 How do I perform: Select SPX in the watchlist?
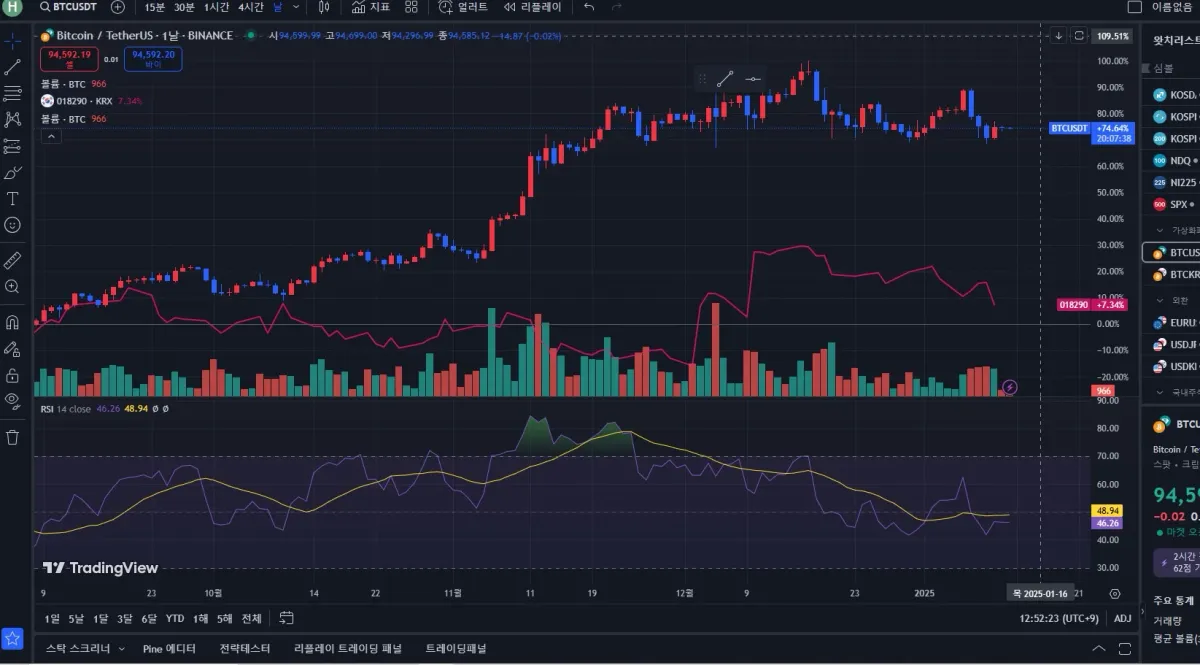pos(1176,204)
